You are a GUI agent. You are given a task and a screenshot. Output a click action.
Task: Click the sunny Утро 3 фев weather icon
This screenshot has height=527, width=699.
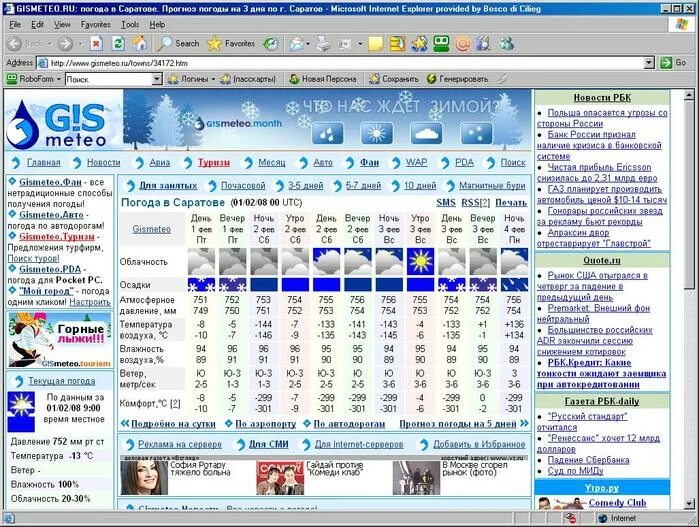coord(420,261)
